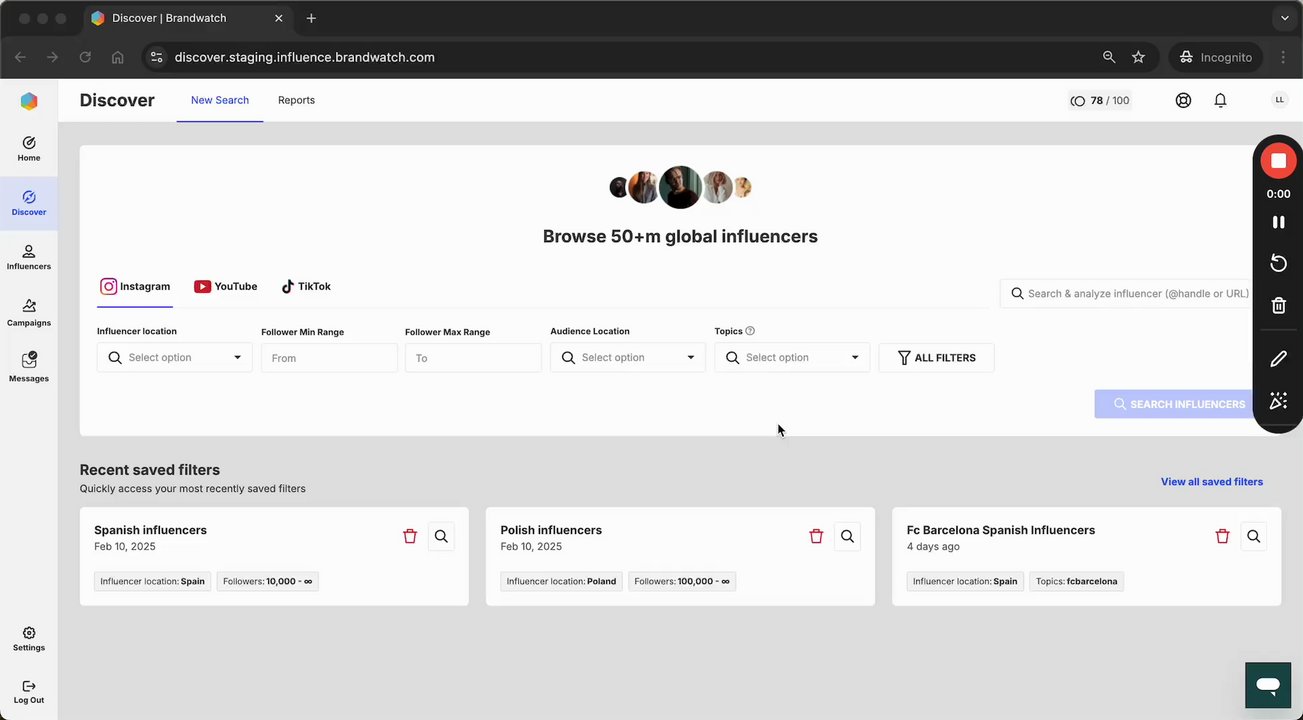This screenshot has height=720, width=1303.
Task: Switch to the YouTube tab
Action: [225, 286]
